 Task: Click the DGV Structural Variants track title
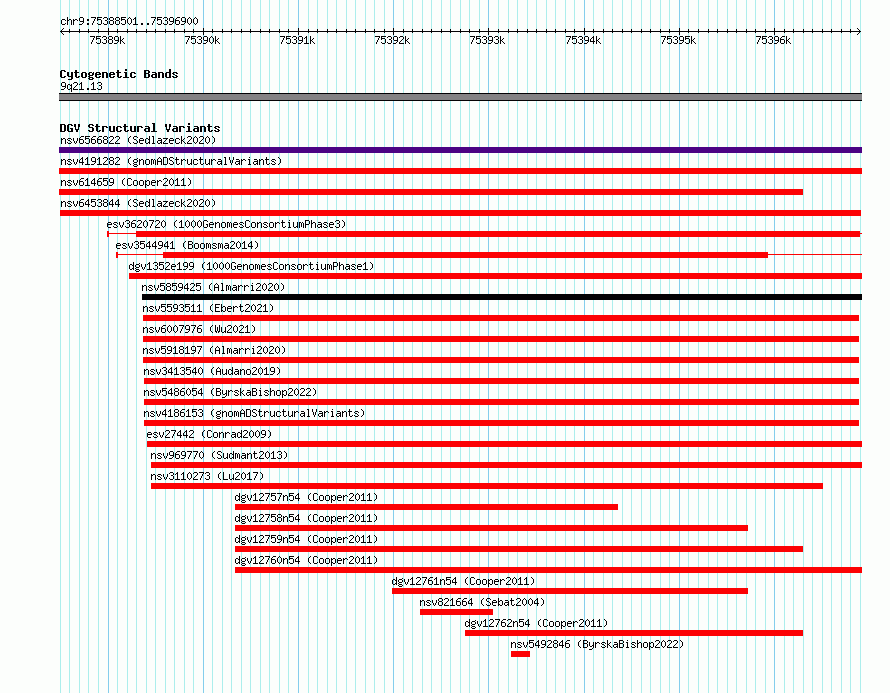[140, 128]
